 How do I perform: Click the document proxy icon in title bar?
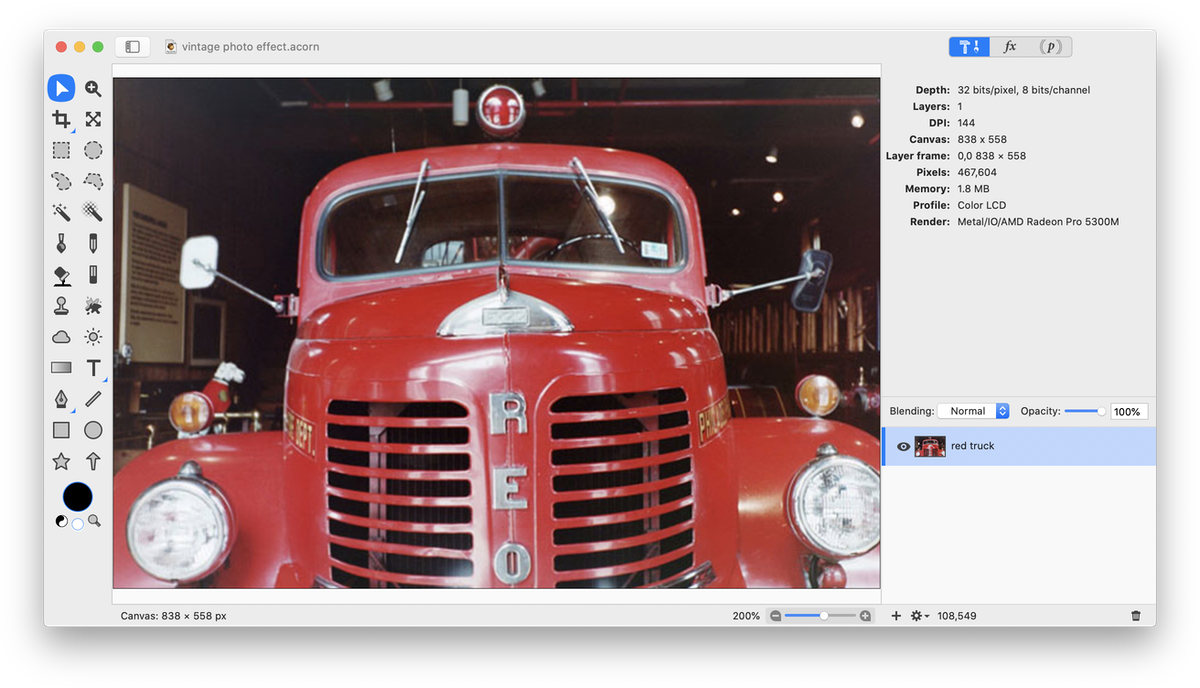point(171,46)
